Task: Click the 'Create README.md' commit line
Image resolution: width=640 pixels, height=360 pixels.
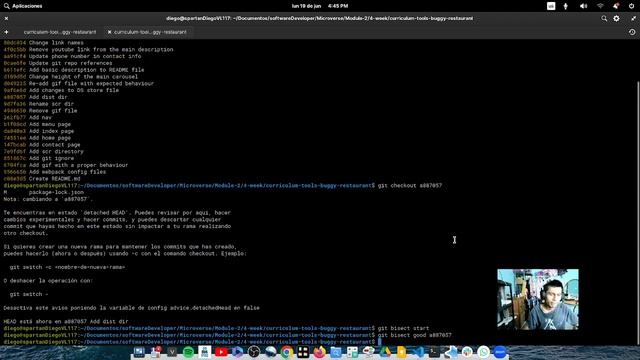Action: pos(42,179)
